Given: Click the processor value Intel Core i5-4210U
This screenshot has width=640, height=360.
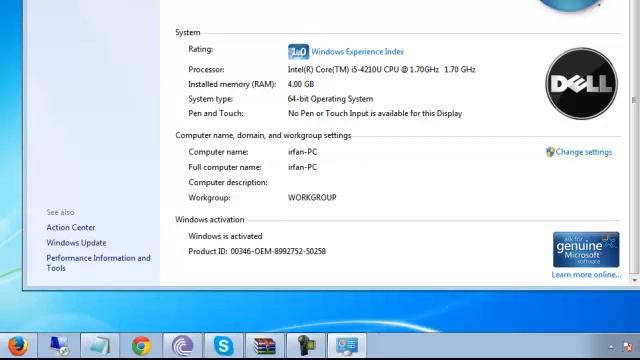Looking at the screenshot, I should pos(382,69).
